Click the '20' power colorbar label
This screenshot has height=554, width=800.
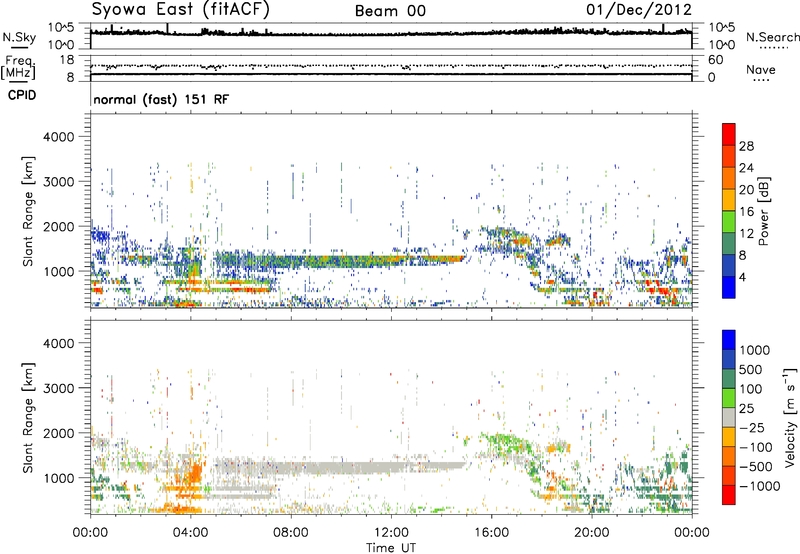click(x=746, y=190)
